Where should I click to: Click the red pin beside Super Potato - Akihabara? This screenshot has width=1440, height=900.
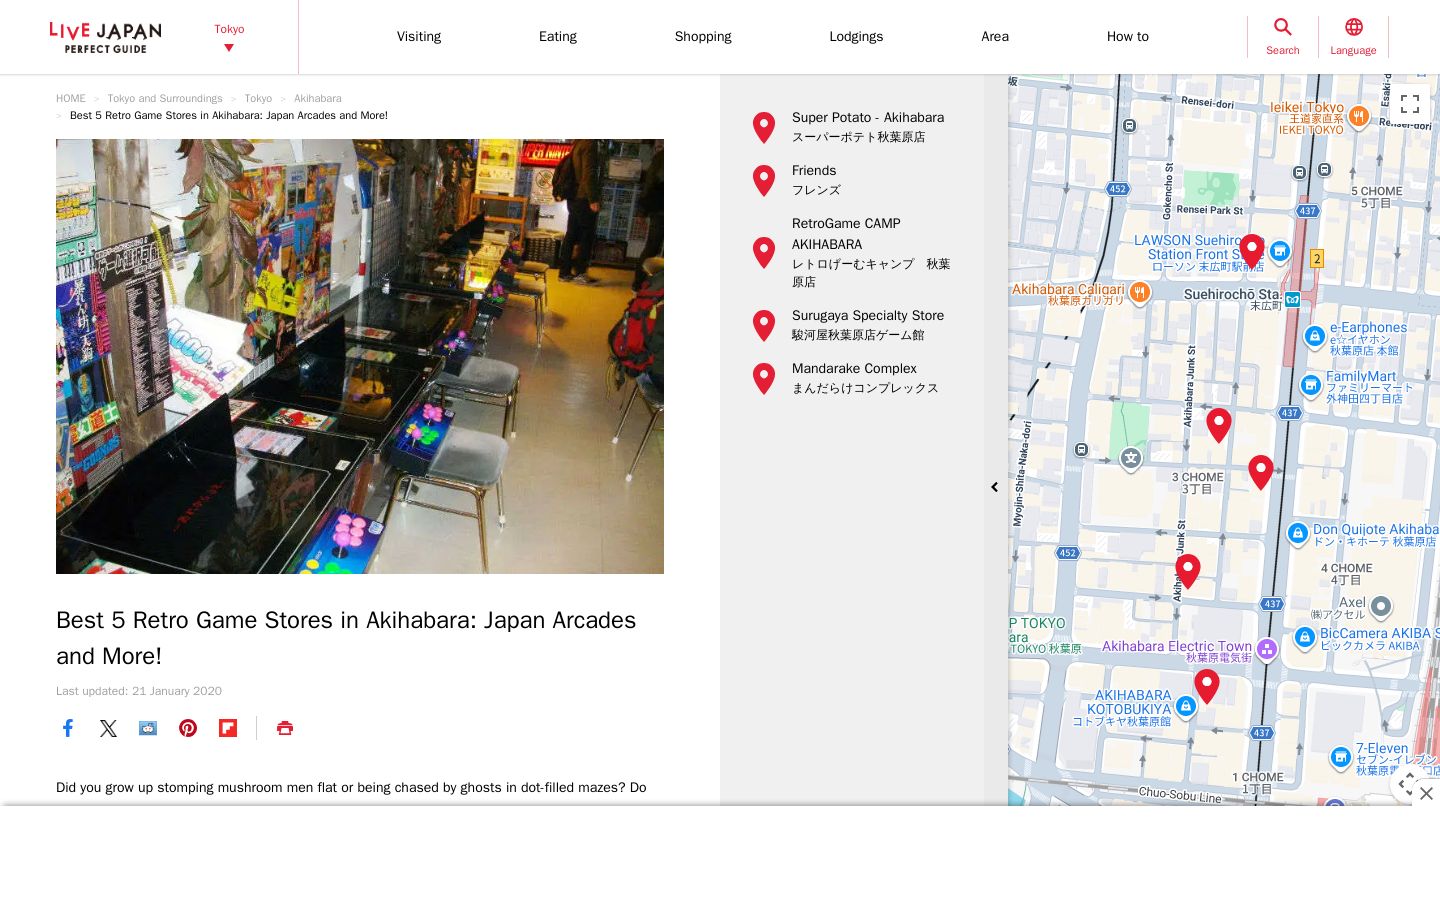coord(764,127)
